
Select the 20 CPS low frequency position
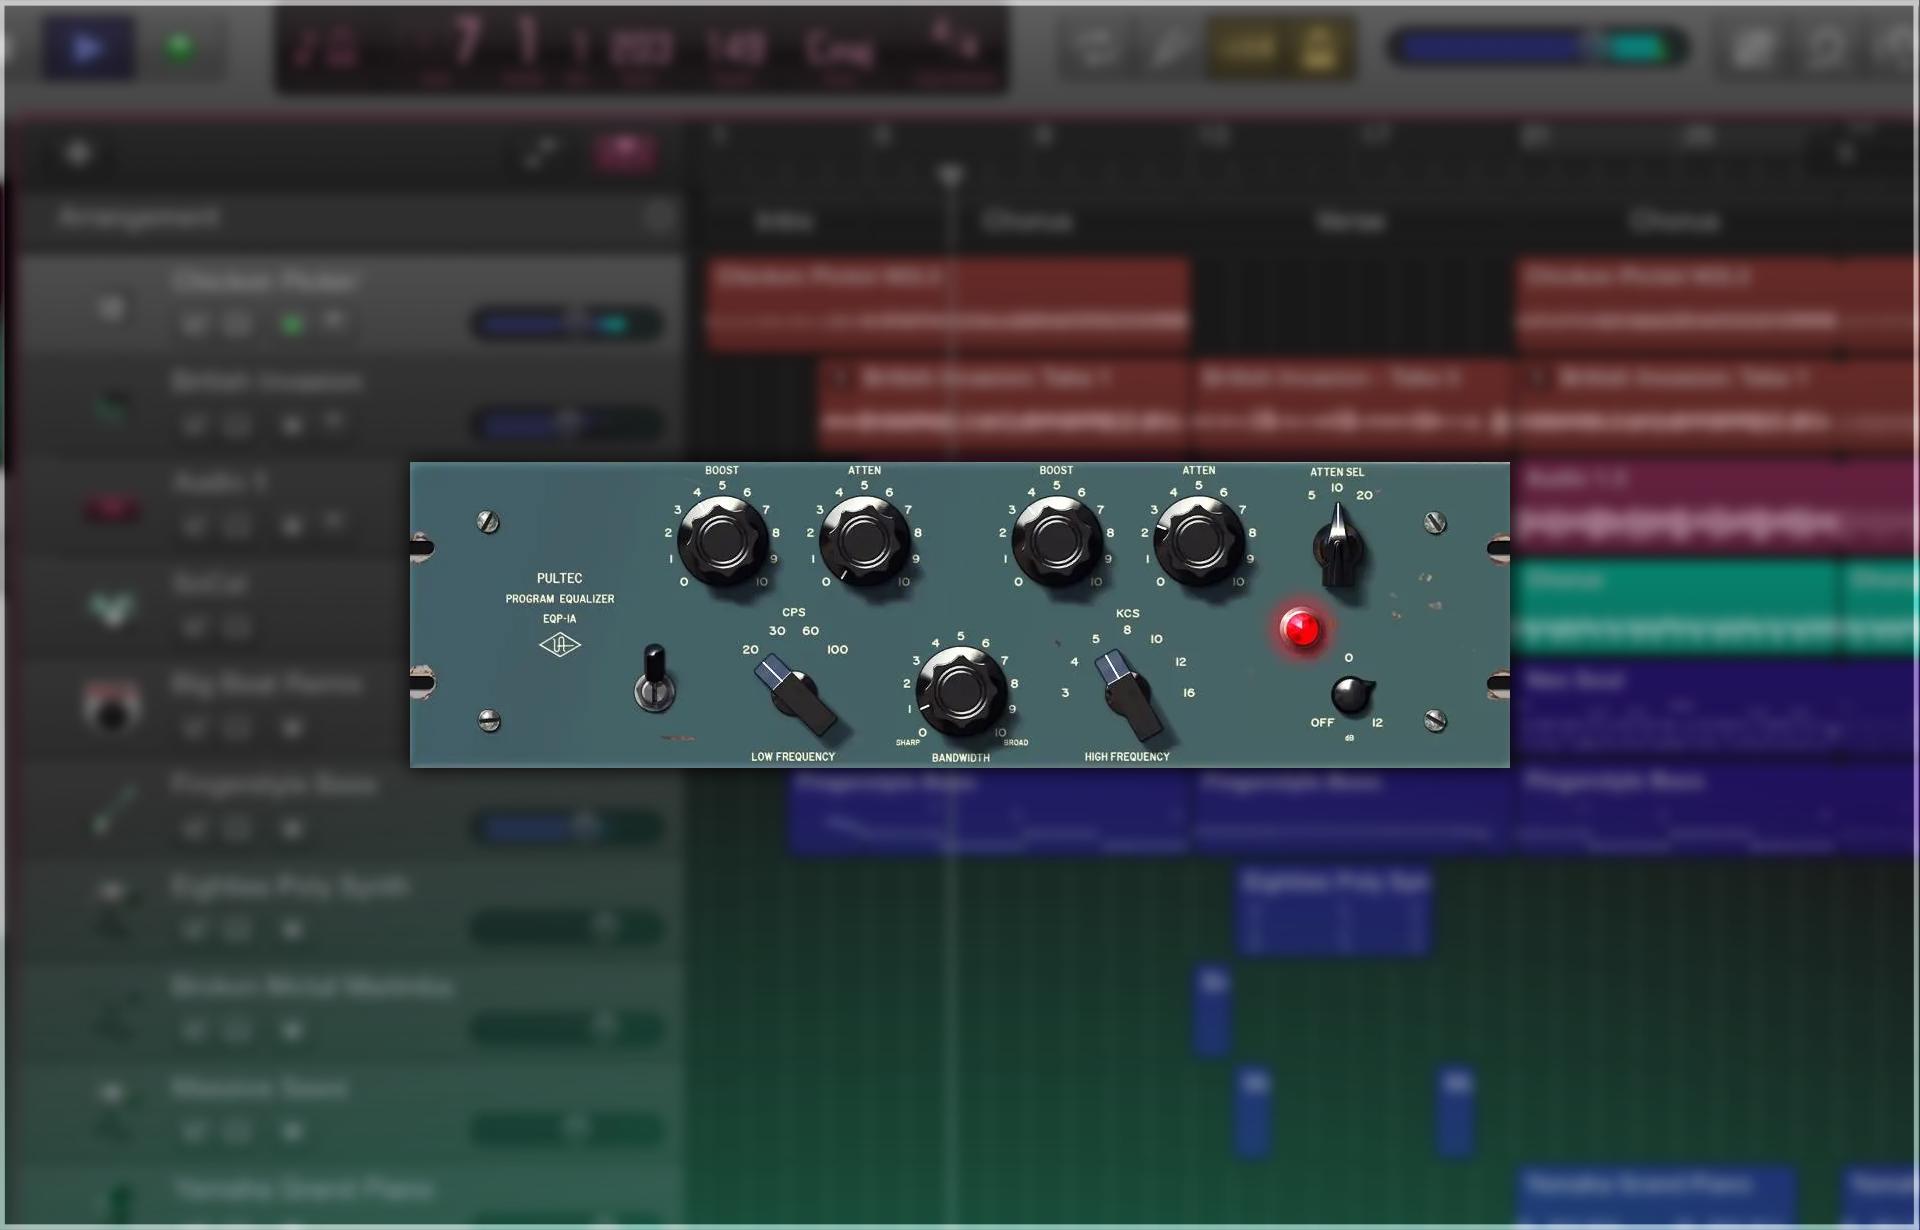(x=750, y=649)
